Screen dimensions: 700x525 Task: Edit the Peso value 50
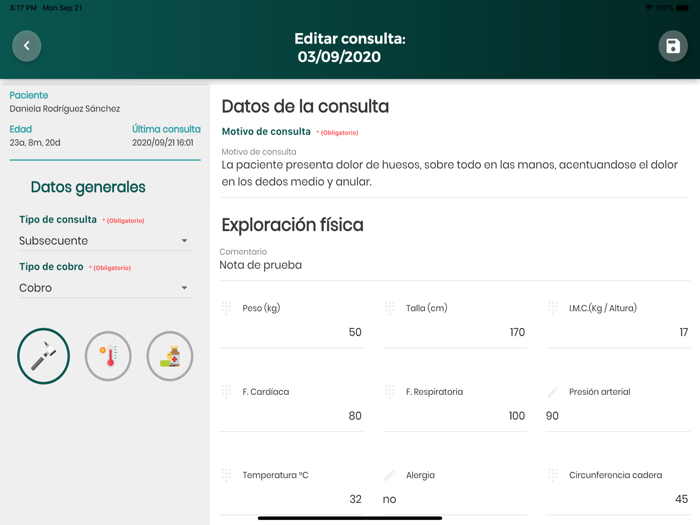(x=292, y=332)
